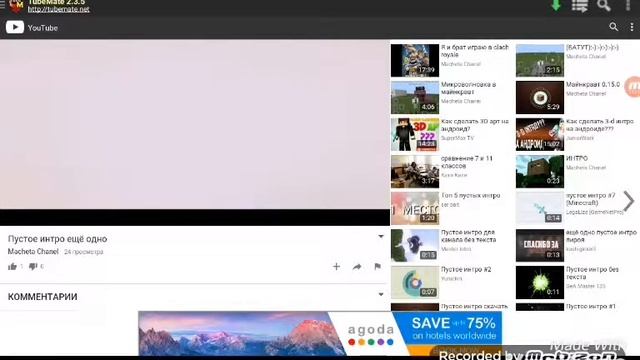Expand the video description arrow
The height and width of the screenshot is (360, 640).
tap(381, 236)
